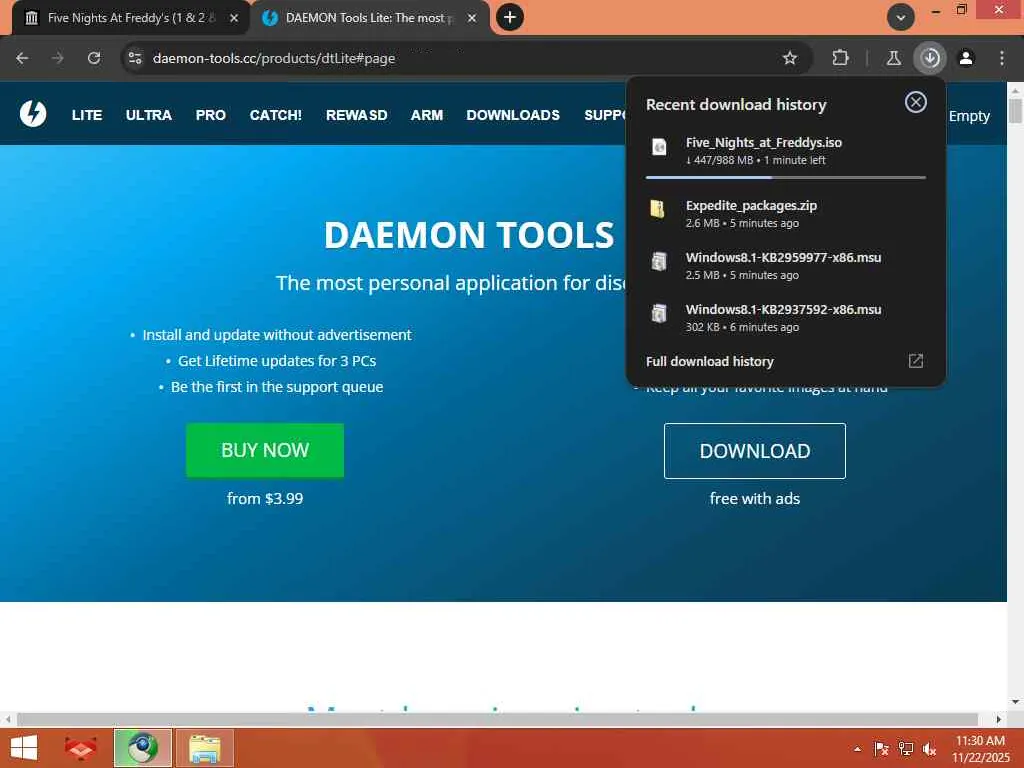Open the Chrome taskbar icon
1024x768 pixels.
(x=142, y=748)
